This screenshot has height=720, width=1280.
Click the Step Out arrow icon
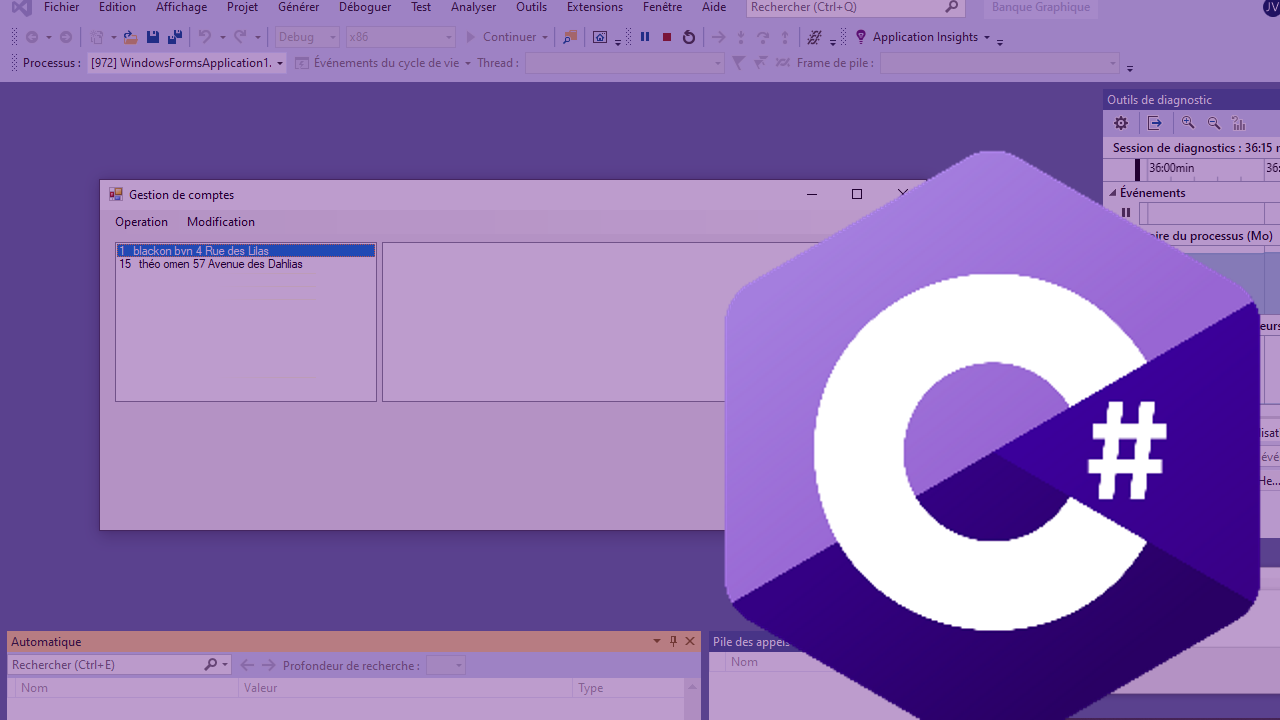(x=785, y=37)
